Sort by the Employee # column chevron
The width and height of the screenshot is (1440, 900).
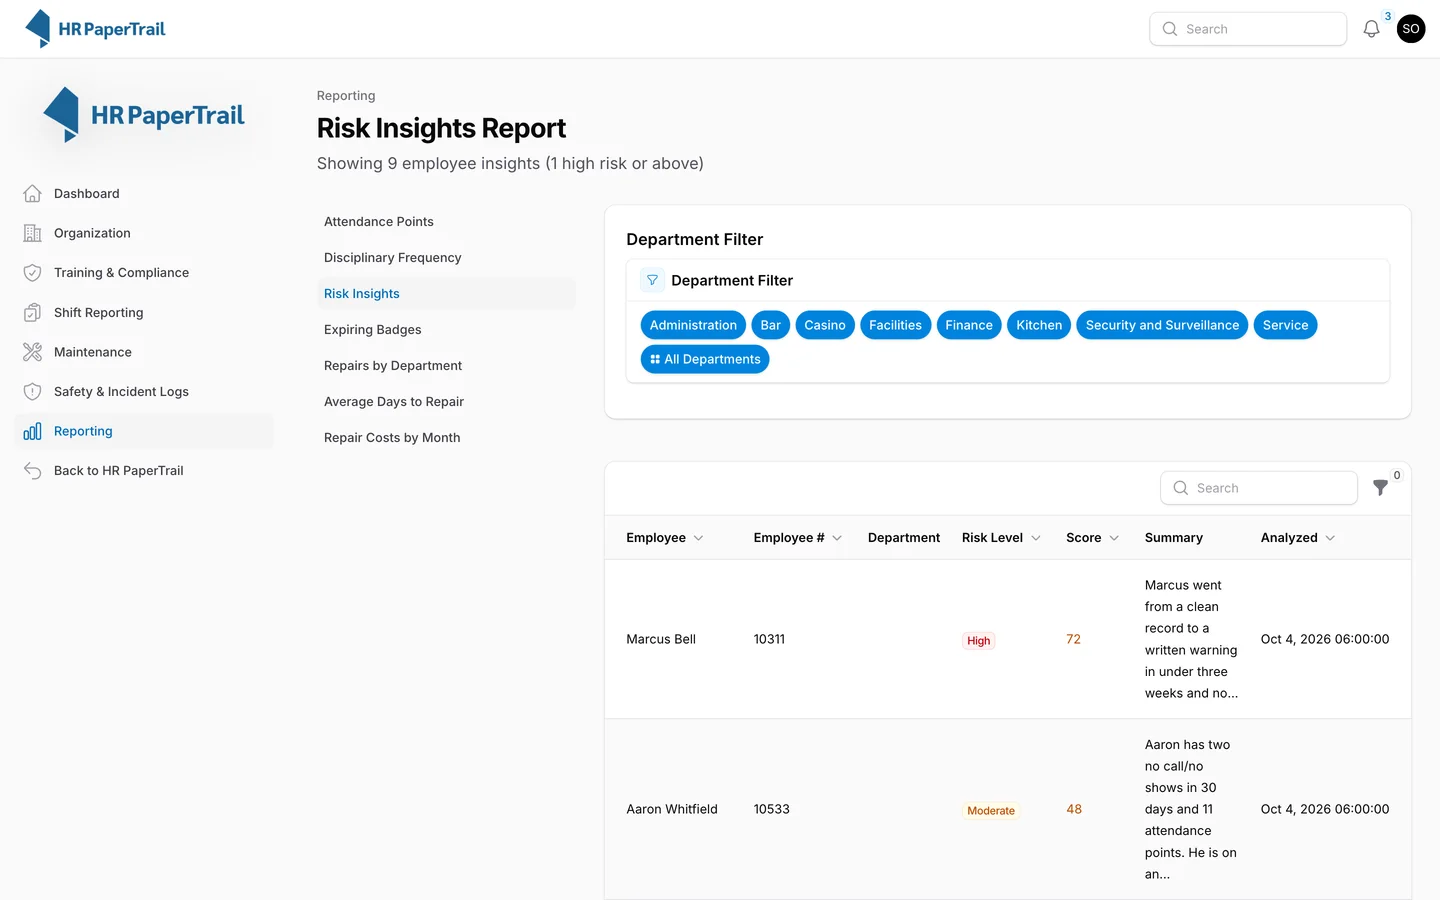point(837,538)
